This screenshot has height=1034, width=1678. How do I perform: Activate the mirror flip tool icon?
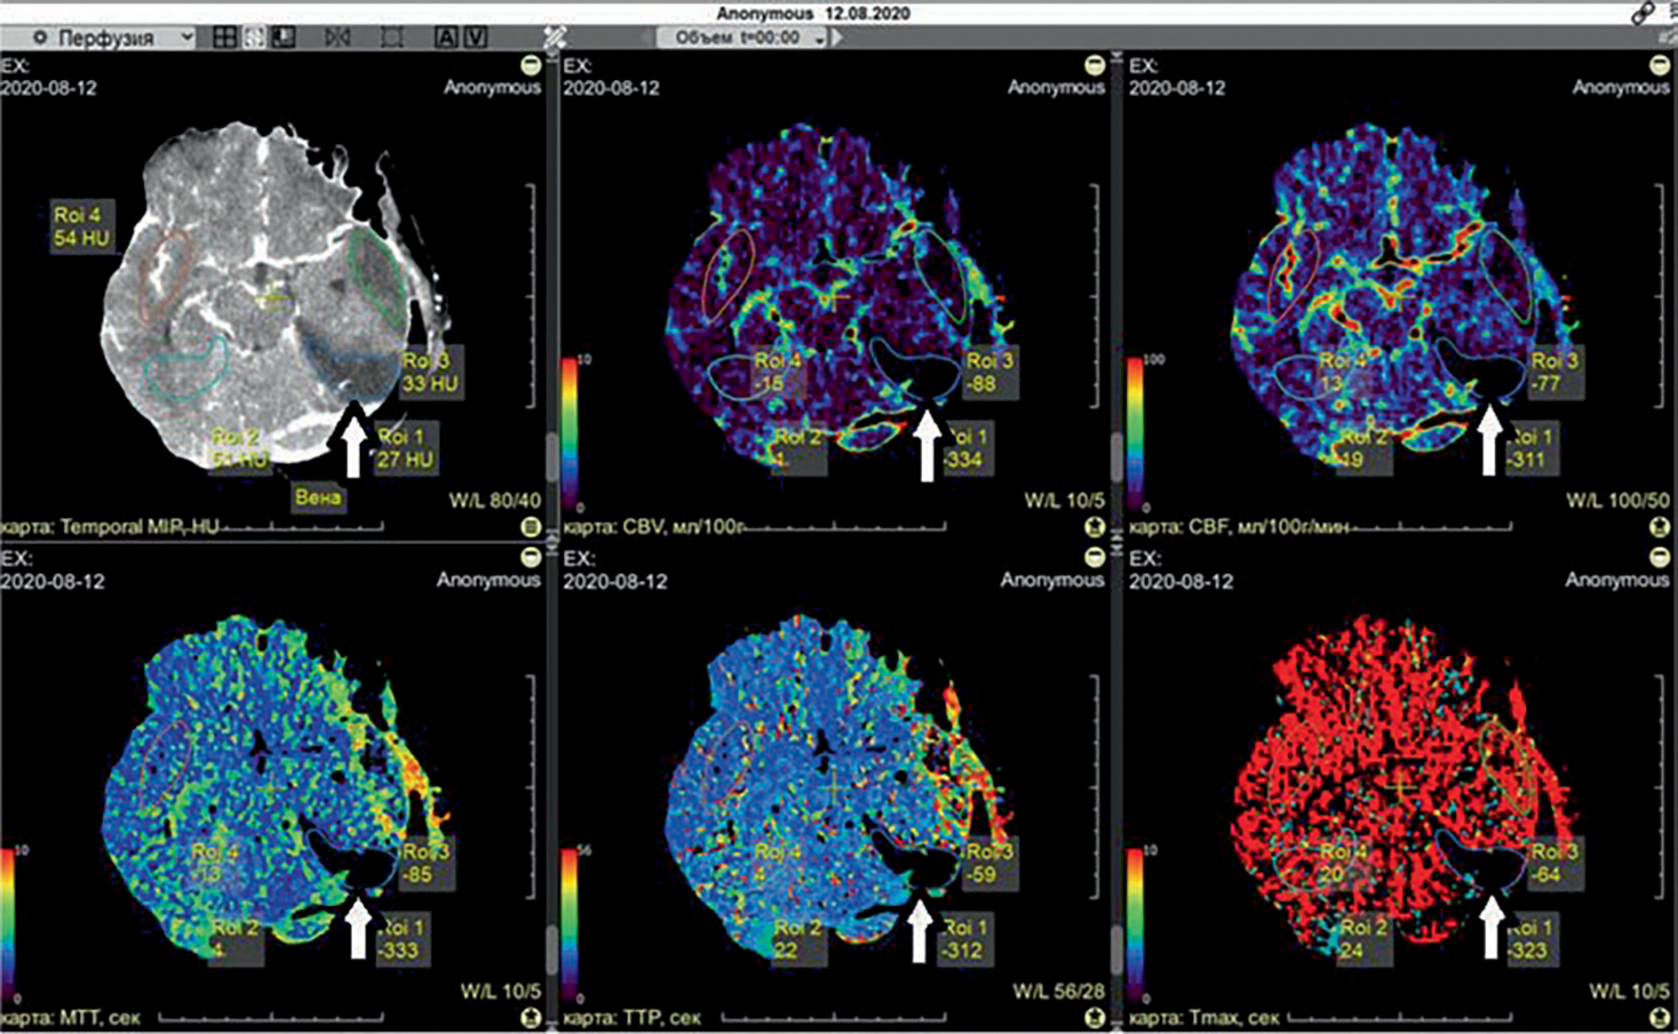click(337, 37)
